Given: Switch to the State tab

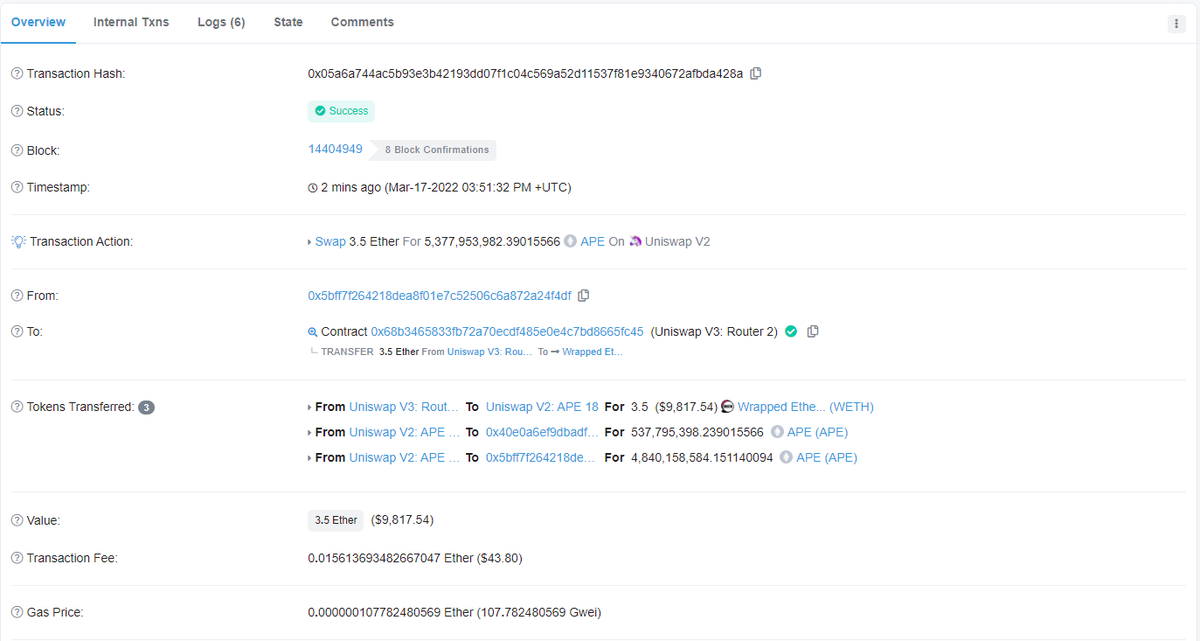Looking at the screenshot, I should pos(288,22).
